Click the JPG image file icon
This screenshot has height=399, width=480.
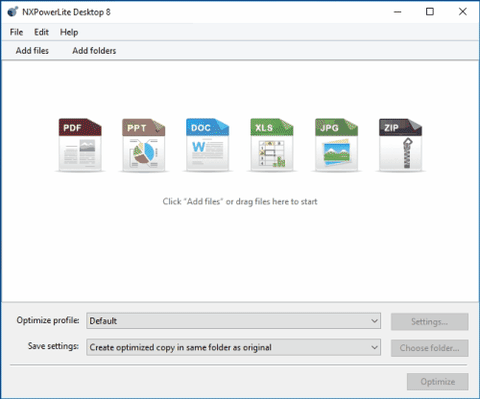pos(336,145)
